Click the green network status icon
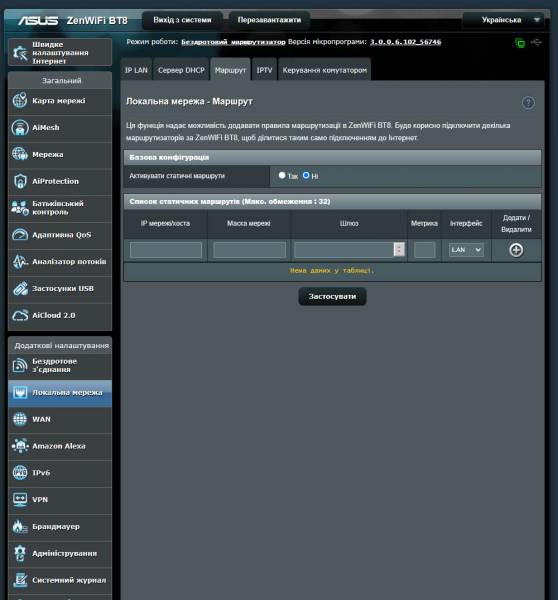Viewport: 558px width, 600px height. pos(520,42)
